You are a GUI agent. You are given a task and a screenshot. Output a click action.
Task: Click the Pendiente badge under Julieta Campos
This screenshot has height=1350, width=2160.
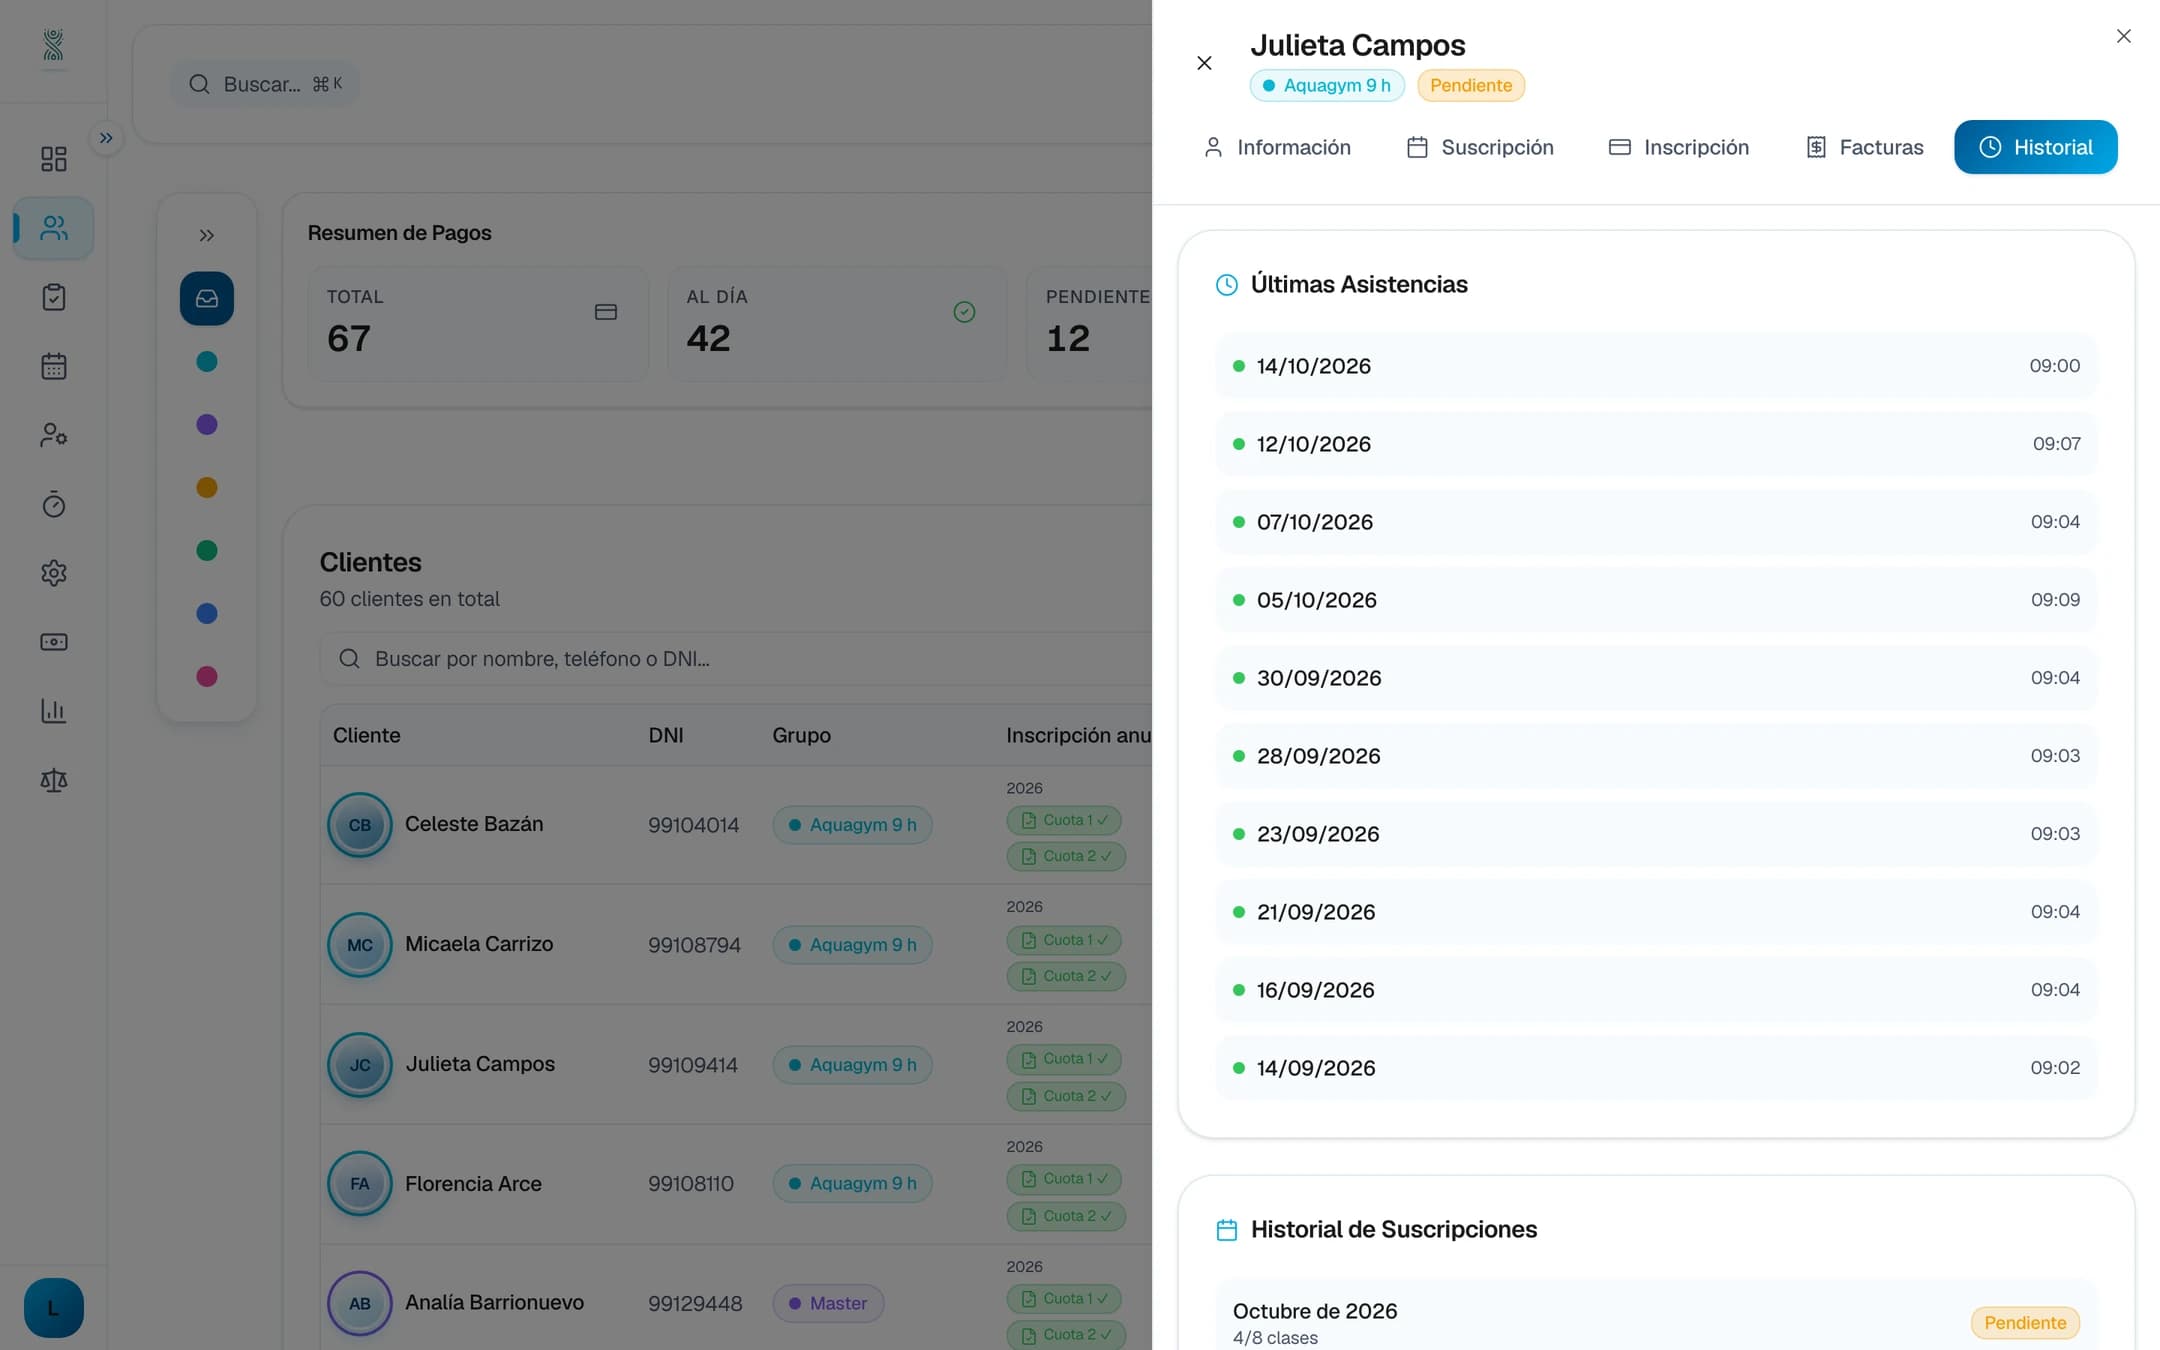tap(1470, 85)
